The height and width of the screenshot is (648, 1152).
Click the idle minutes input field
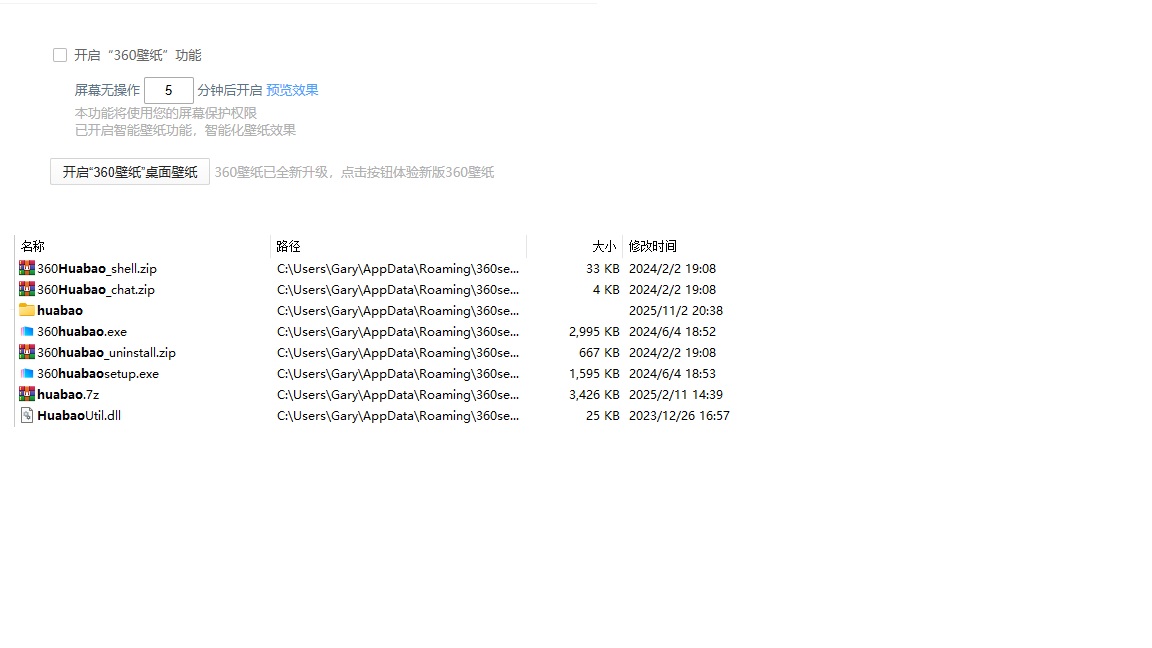pos(168,90)
